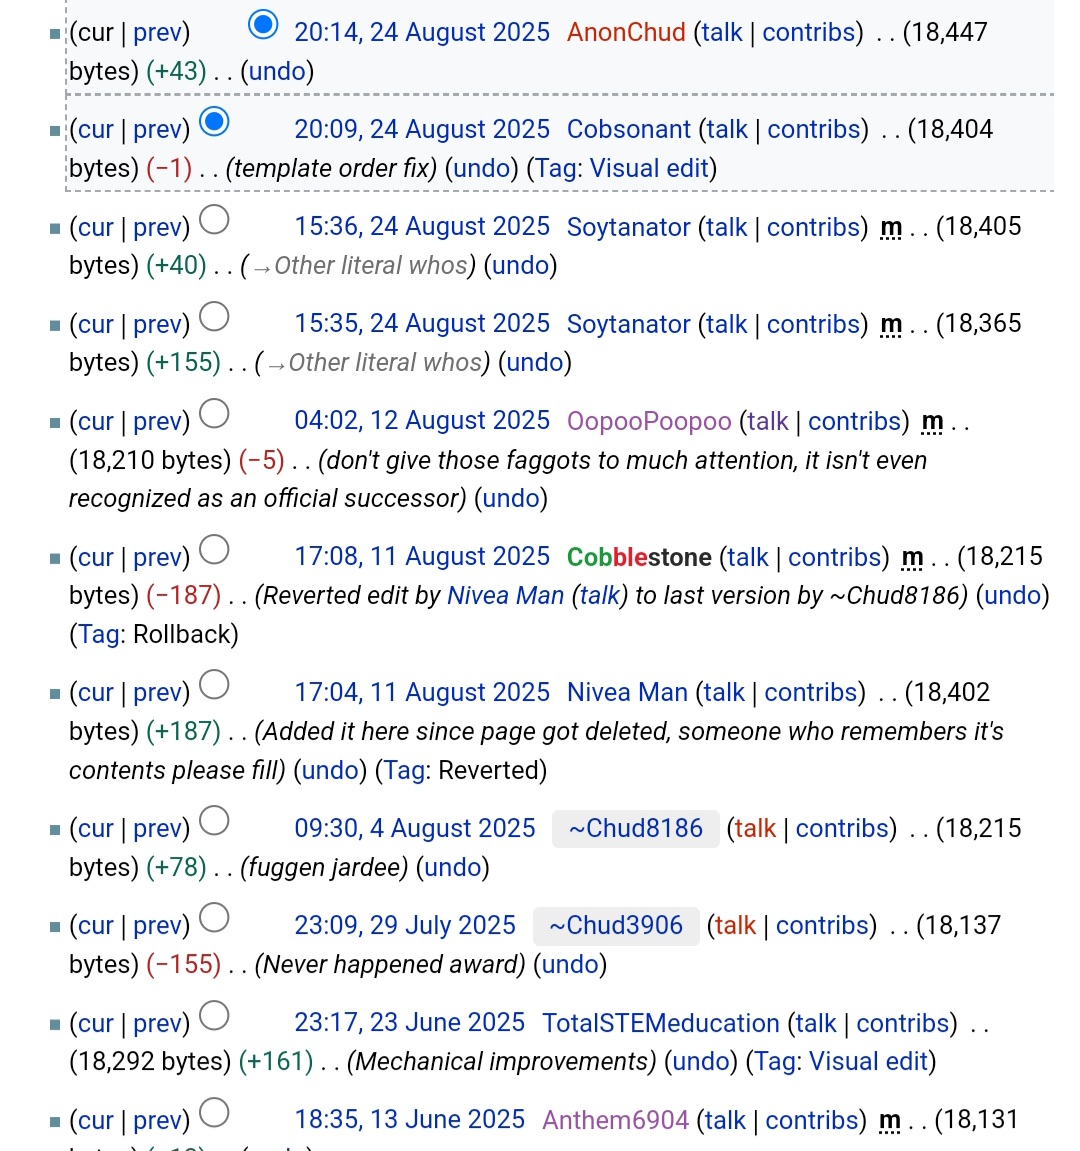Select radio for 15:36 Soytanator revision

(214, 219)
